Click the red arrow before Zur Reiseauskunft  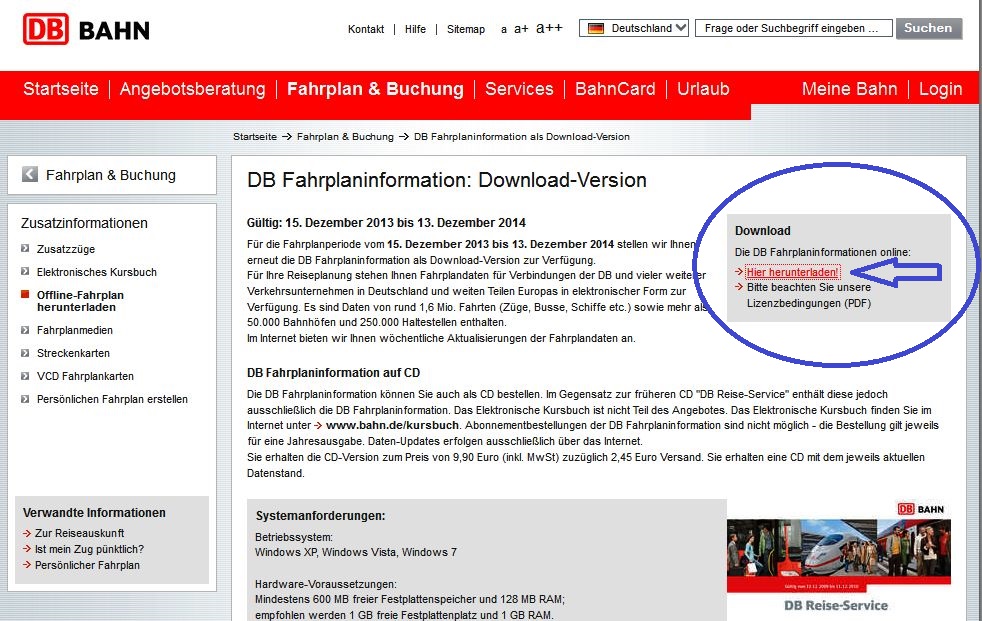click(27, 533)
